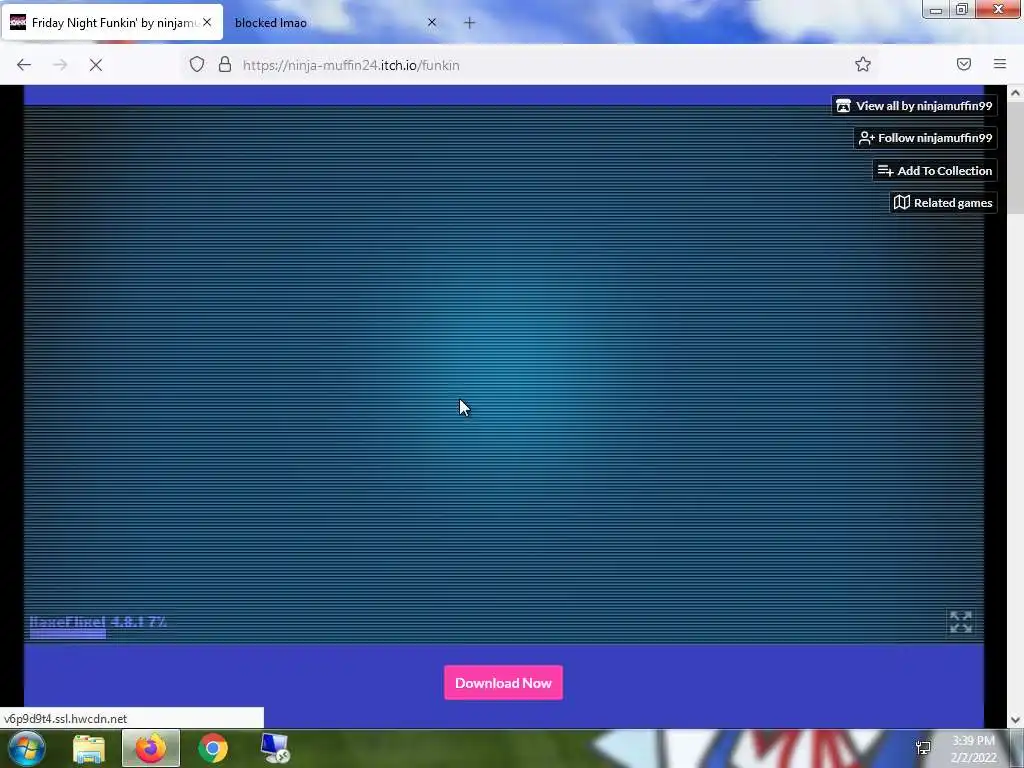Viewport: 1024px width, 768px height.
Task: Open the remote desktop taskbar icon
Action: [x=275, y=748]
